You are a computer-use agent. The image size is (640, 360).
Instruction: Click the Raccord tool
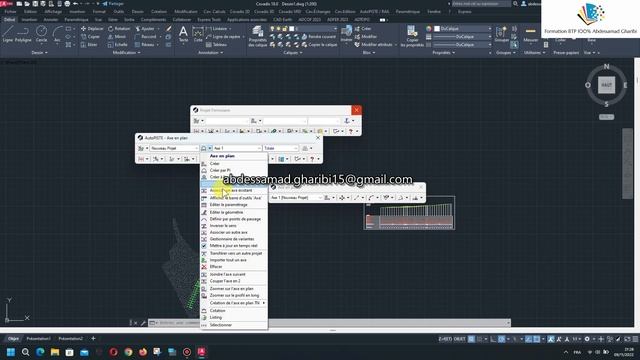[x=145, y=37]
